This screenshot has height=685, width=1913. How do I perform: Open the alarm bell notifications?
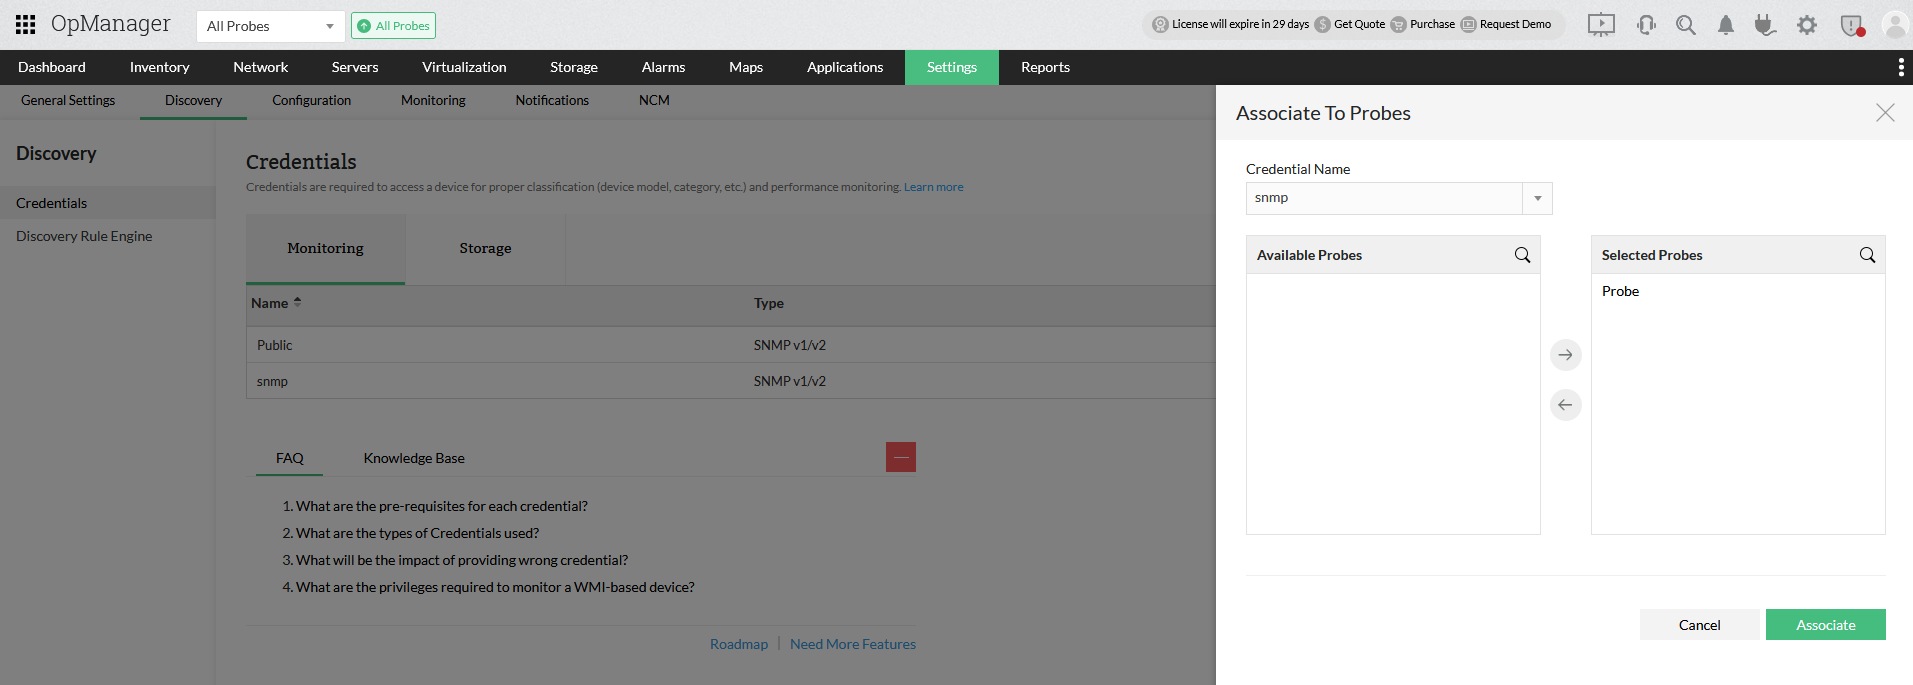(x=1726, y=25)
